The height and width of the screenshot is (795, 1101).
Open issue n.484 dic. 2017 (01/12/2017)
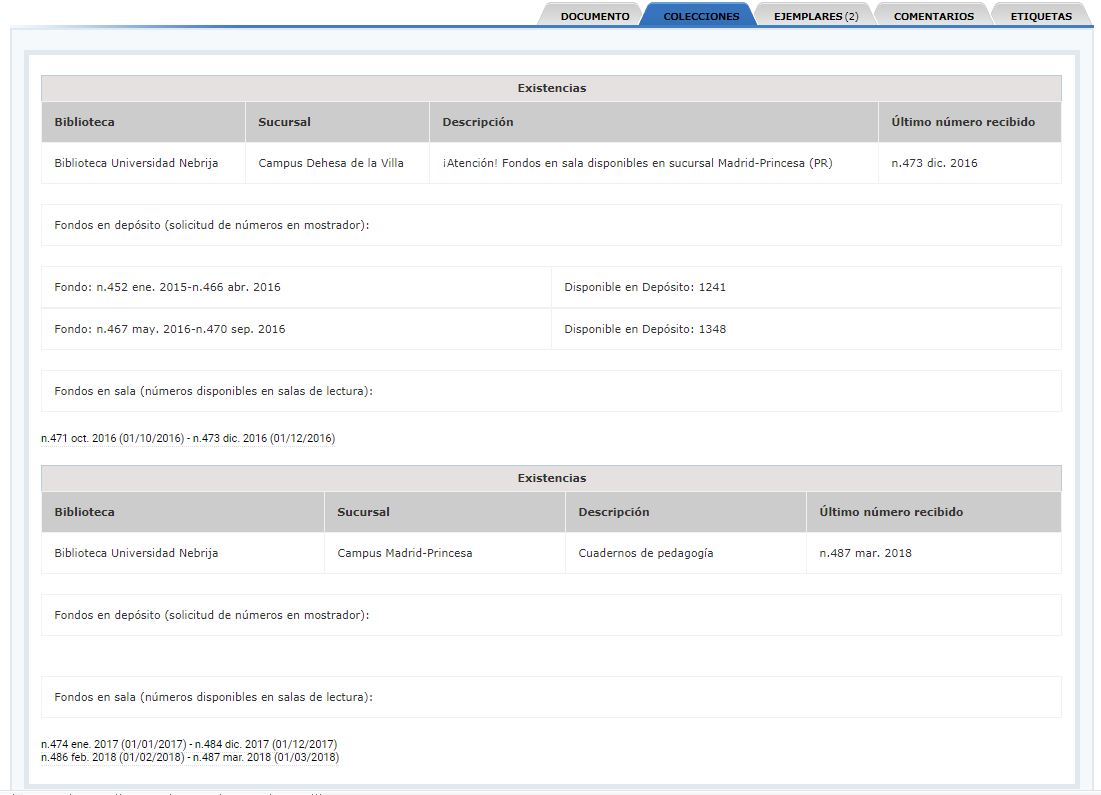point(265,745)
